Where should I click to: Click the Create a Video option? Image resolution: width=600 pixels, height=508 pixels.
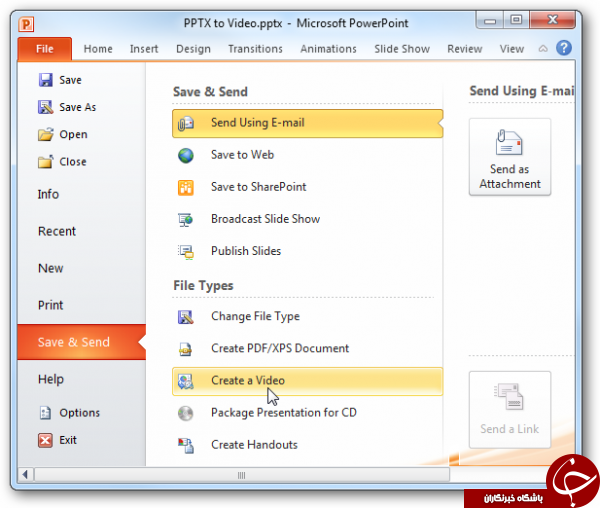(308, 381)
